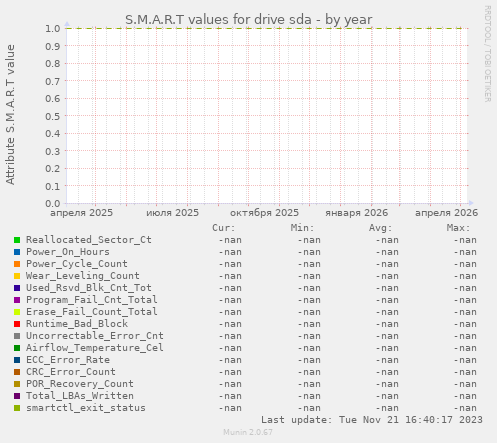Viewport: 497px width, 443px height.
Task: Click the 0.5 y-axis tick label
Action: [x=53, y=116]
